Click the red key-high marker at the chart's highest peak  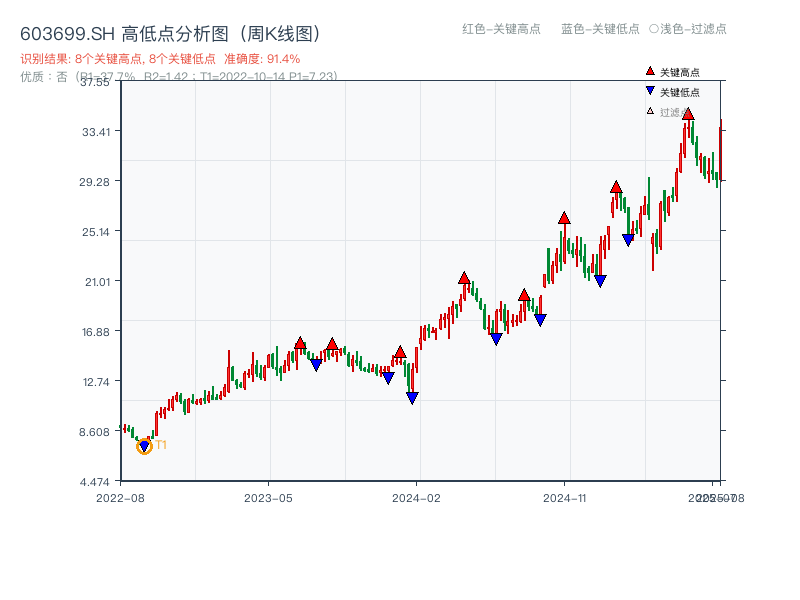click(688, 114)
